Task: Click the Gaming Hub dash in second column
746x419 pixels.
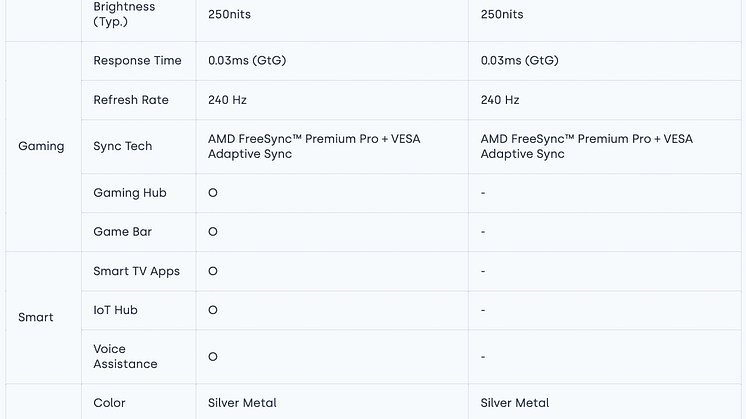Action: pos(483,193)
